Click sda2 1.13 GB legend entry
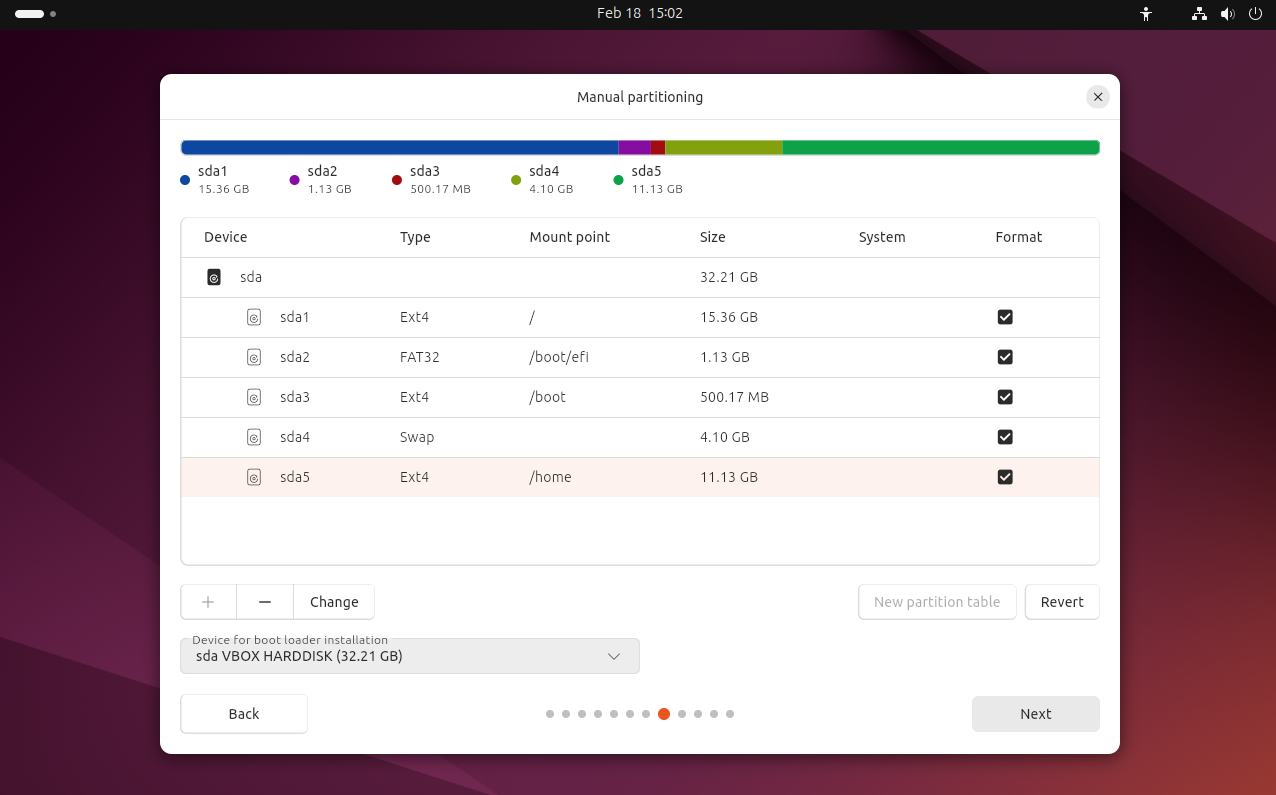The width and height of the screenshot is (1276, 795). 321,180
